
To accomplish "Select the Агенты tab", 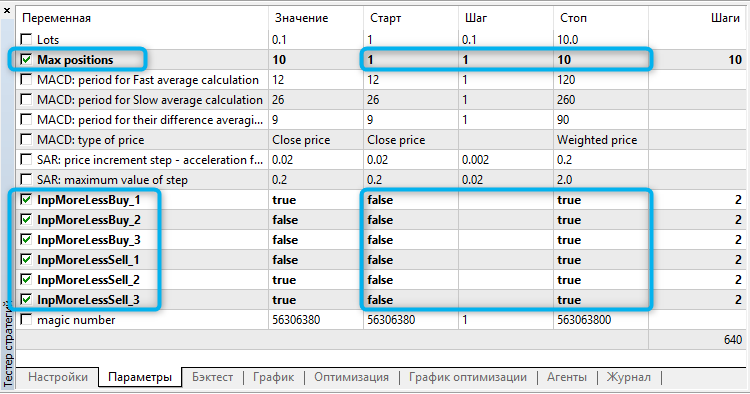I will (567, 377).
